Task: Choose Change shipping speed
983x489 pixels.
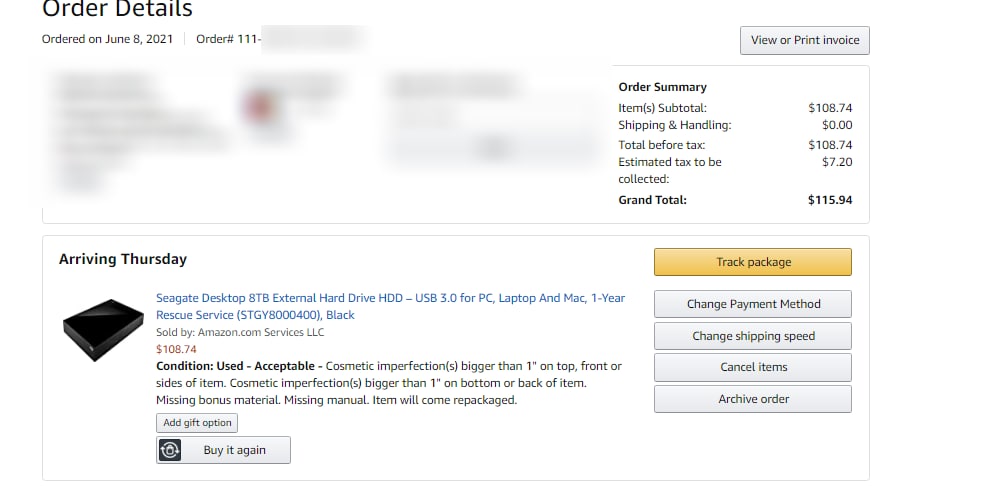Action: coord(753,336)
